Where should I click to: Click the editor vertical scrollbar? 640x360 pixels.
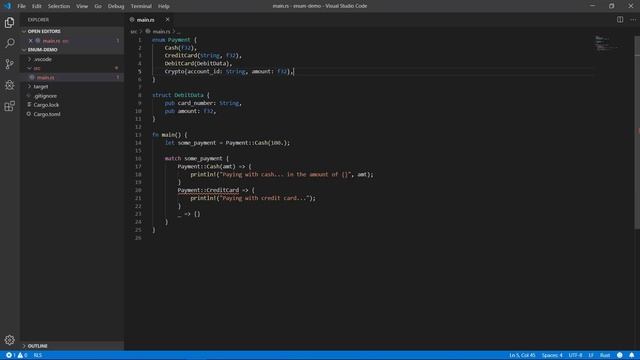click(x=637, y=133)
